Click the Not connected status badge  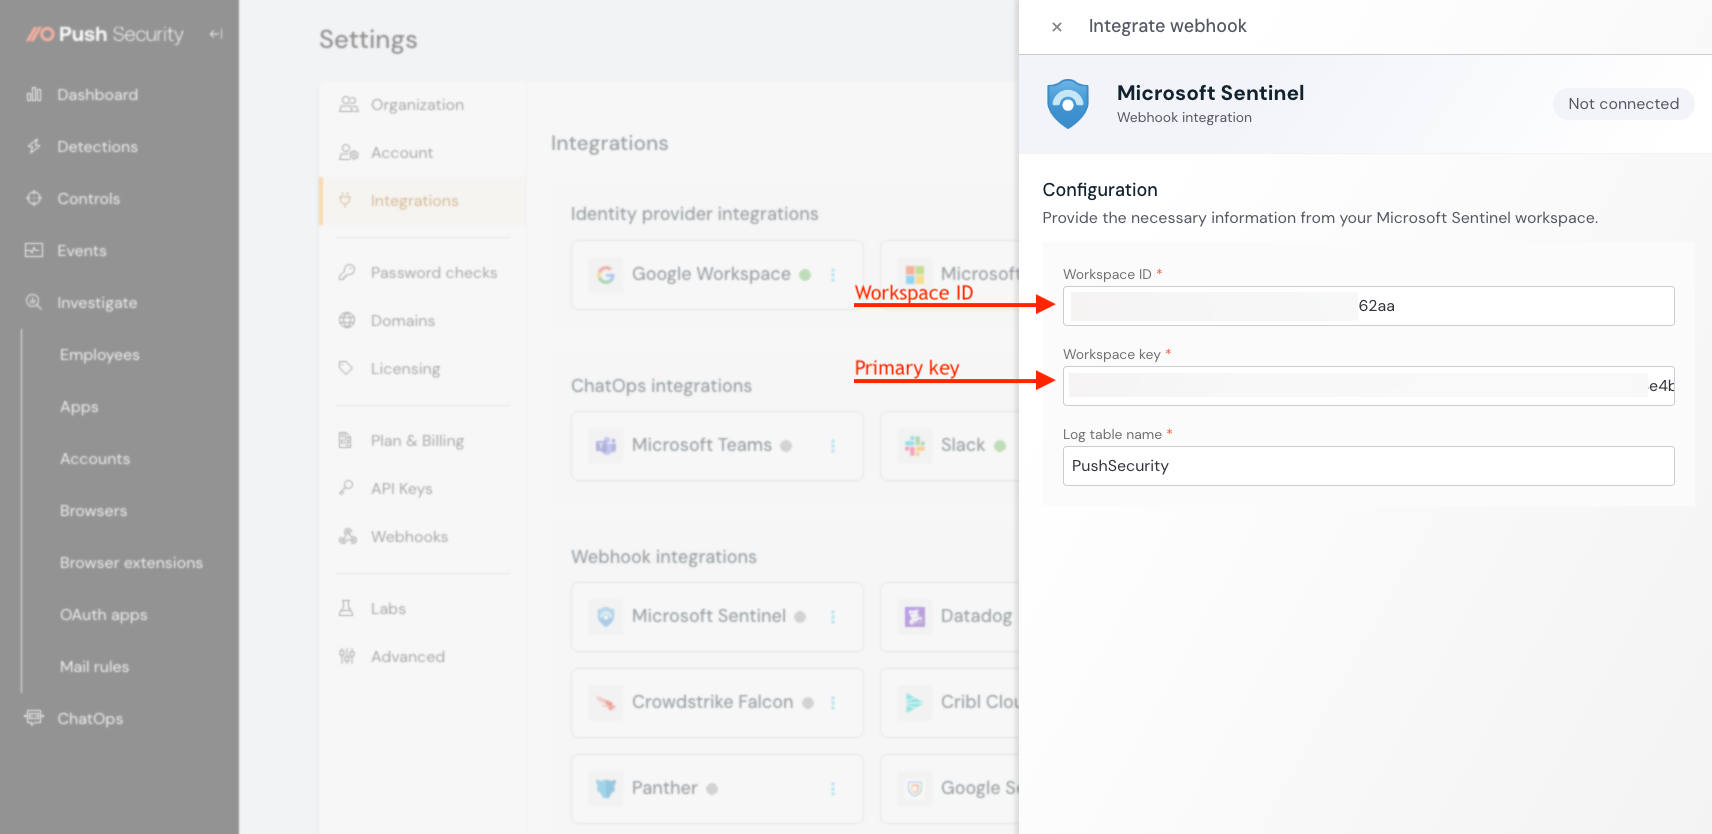[x=1623, y=104]
